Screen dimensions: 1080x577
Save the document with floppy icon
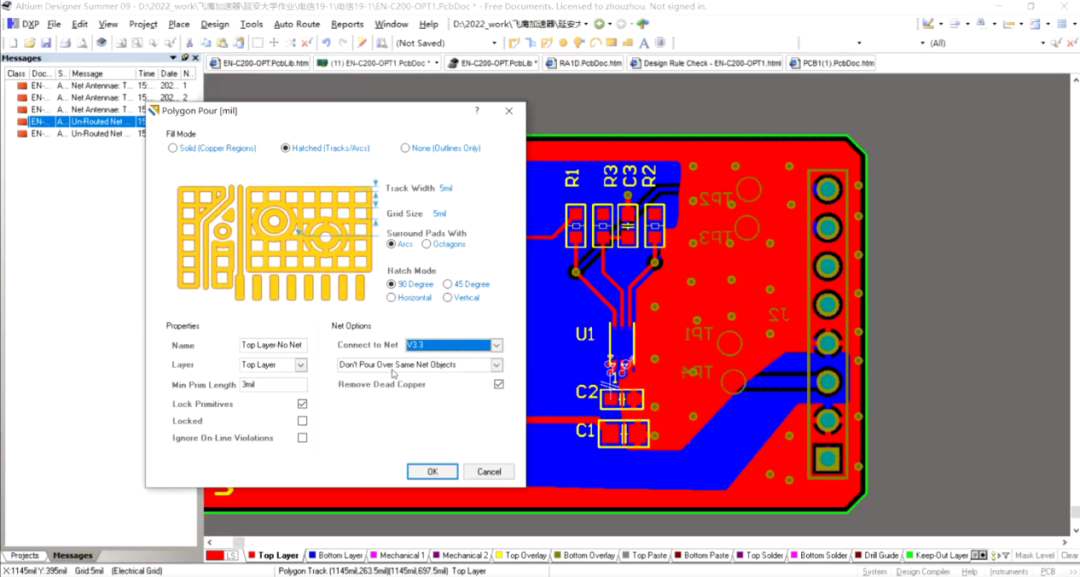tap(46, 43)
